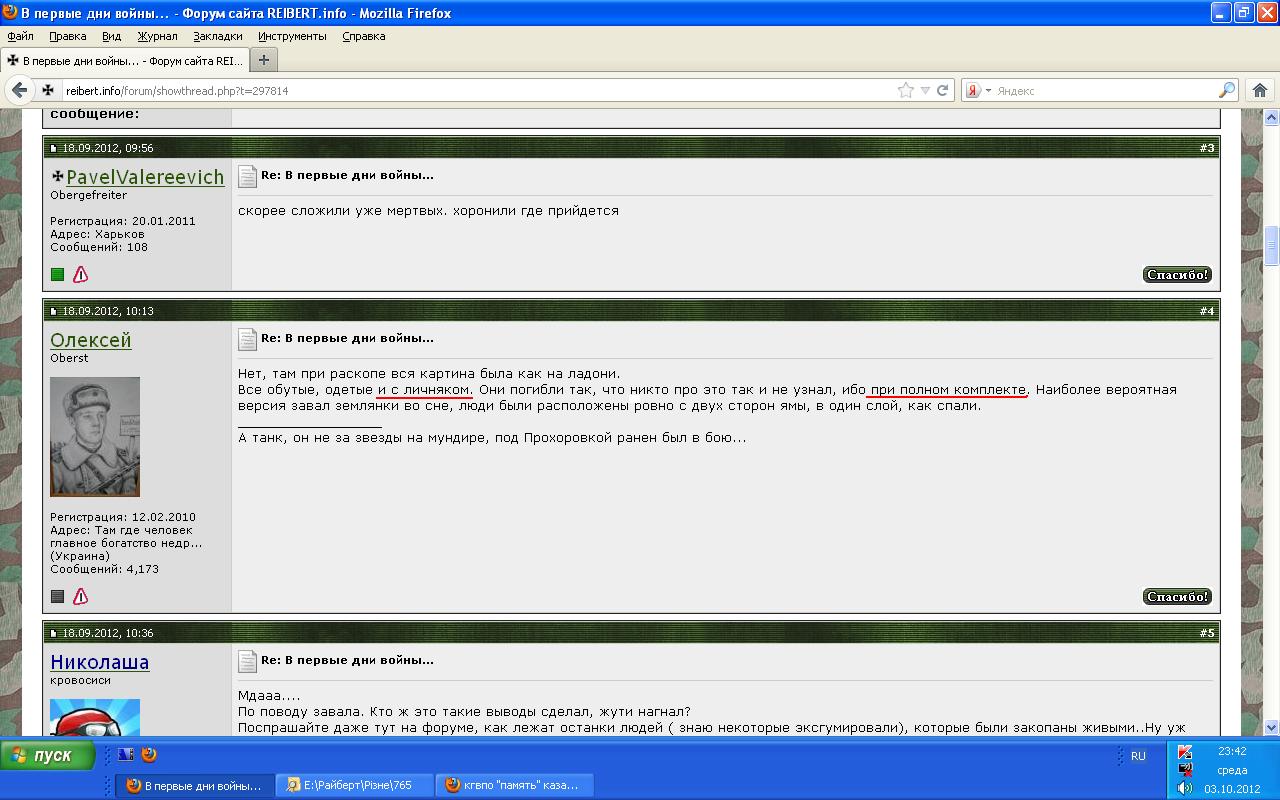The height and width of the screenshot is (800, 1280).
Task: Open the Правка menu
Action: tap(68, 36)
